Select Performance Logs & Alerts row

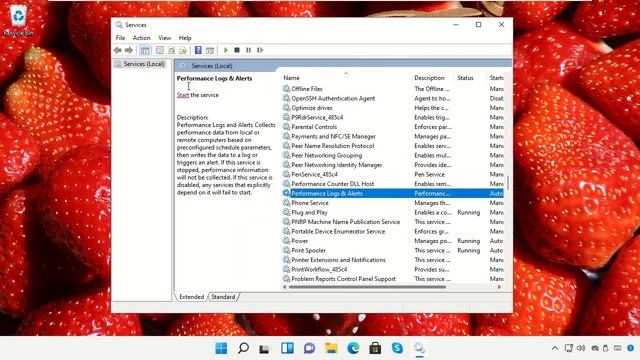393,193
